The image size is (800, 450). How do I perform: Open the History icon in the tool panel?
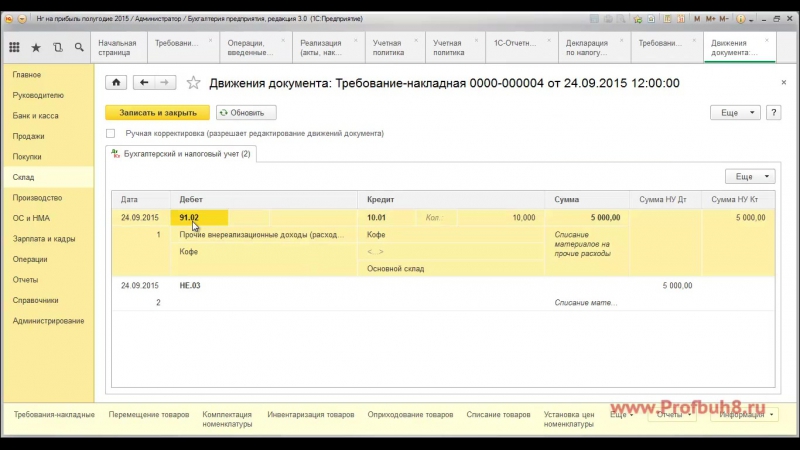click(x=58, y=47)
